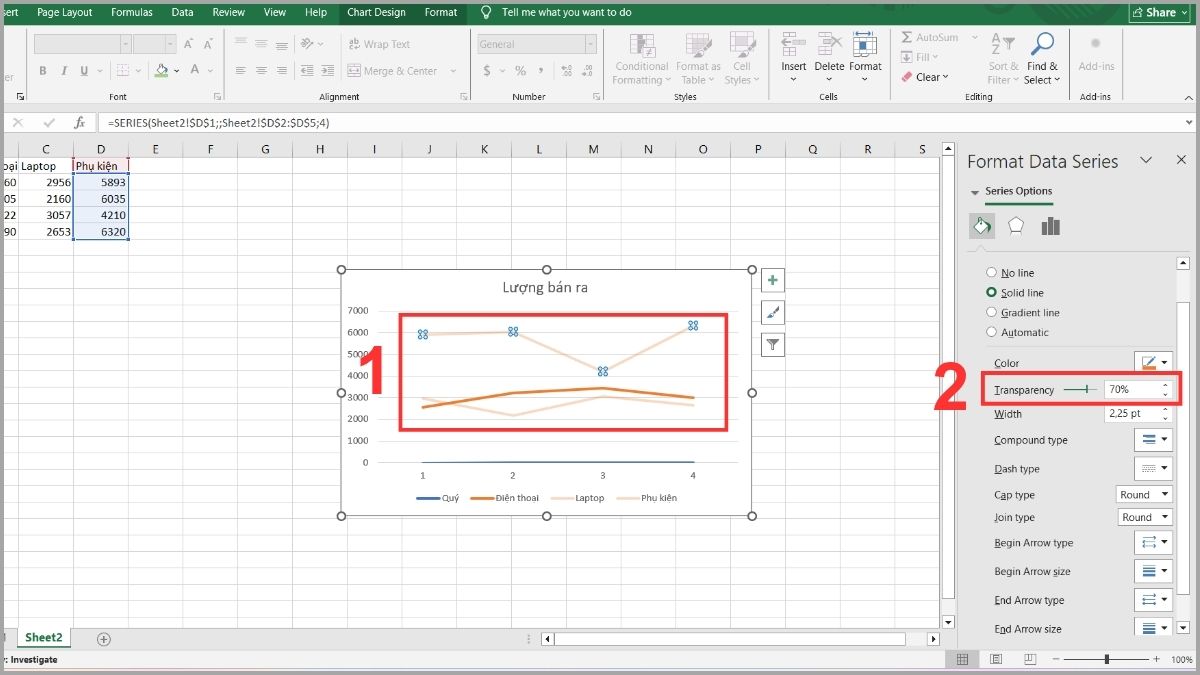Image resolution: width=1200 pixels, height=675 pixels.
Task: Open the General number format dropdown
Action: pos(591,44)
